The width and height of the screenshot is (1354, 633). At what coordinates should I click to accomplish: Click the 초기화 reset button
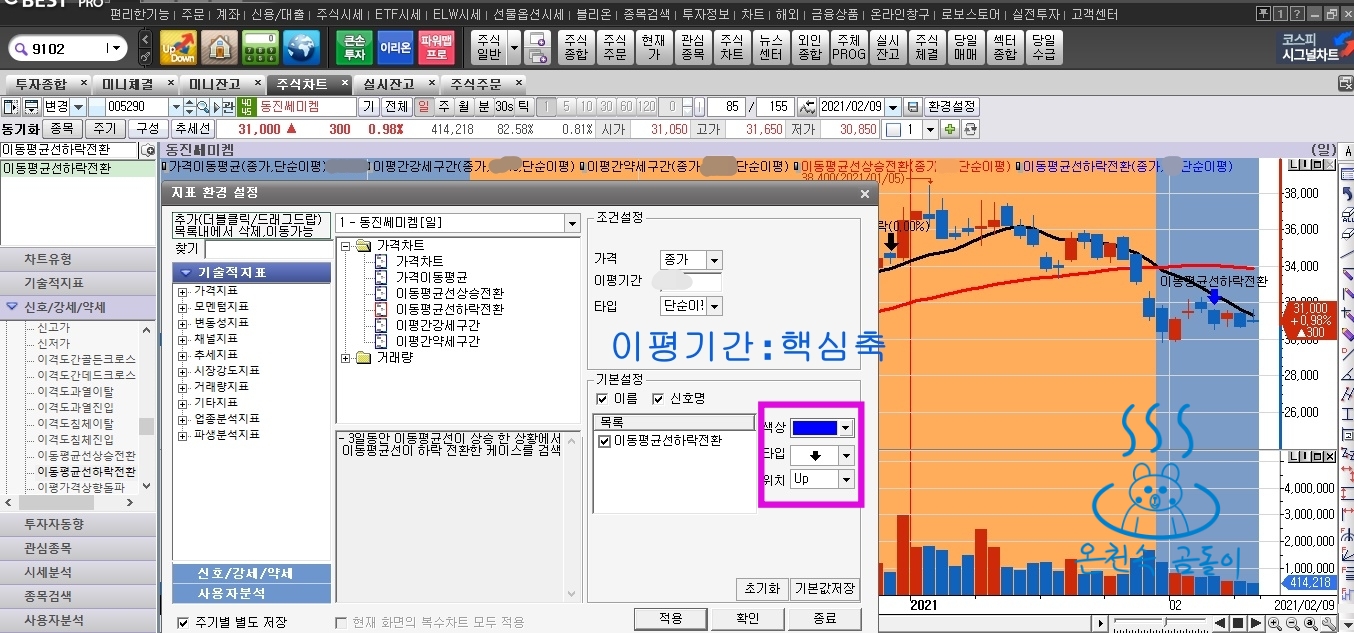[761, 588]
